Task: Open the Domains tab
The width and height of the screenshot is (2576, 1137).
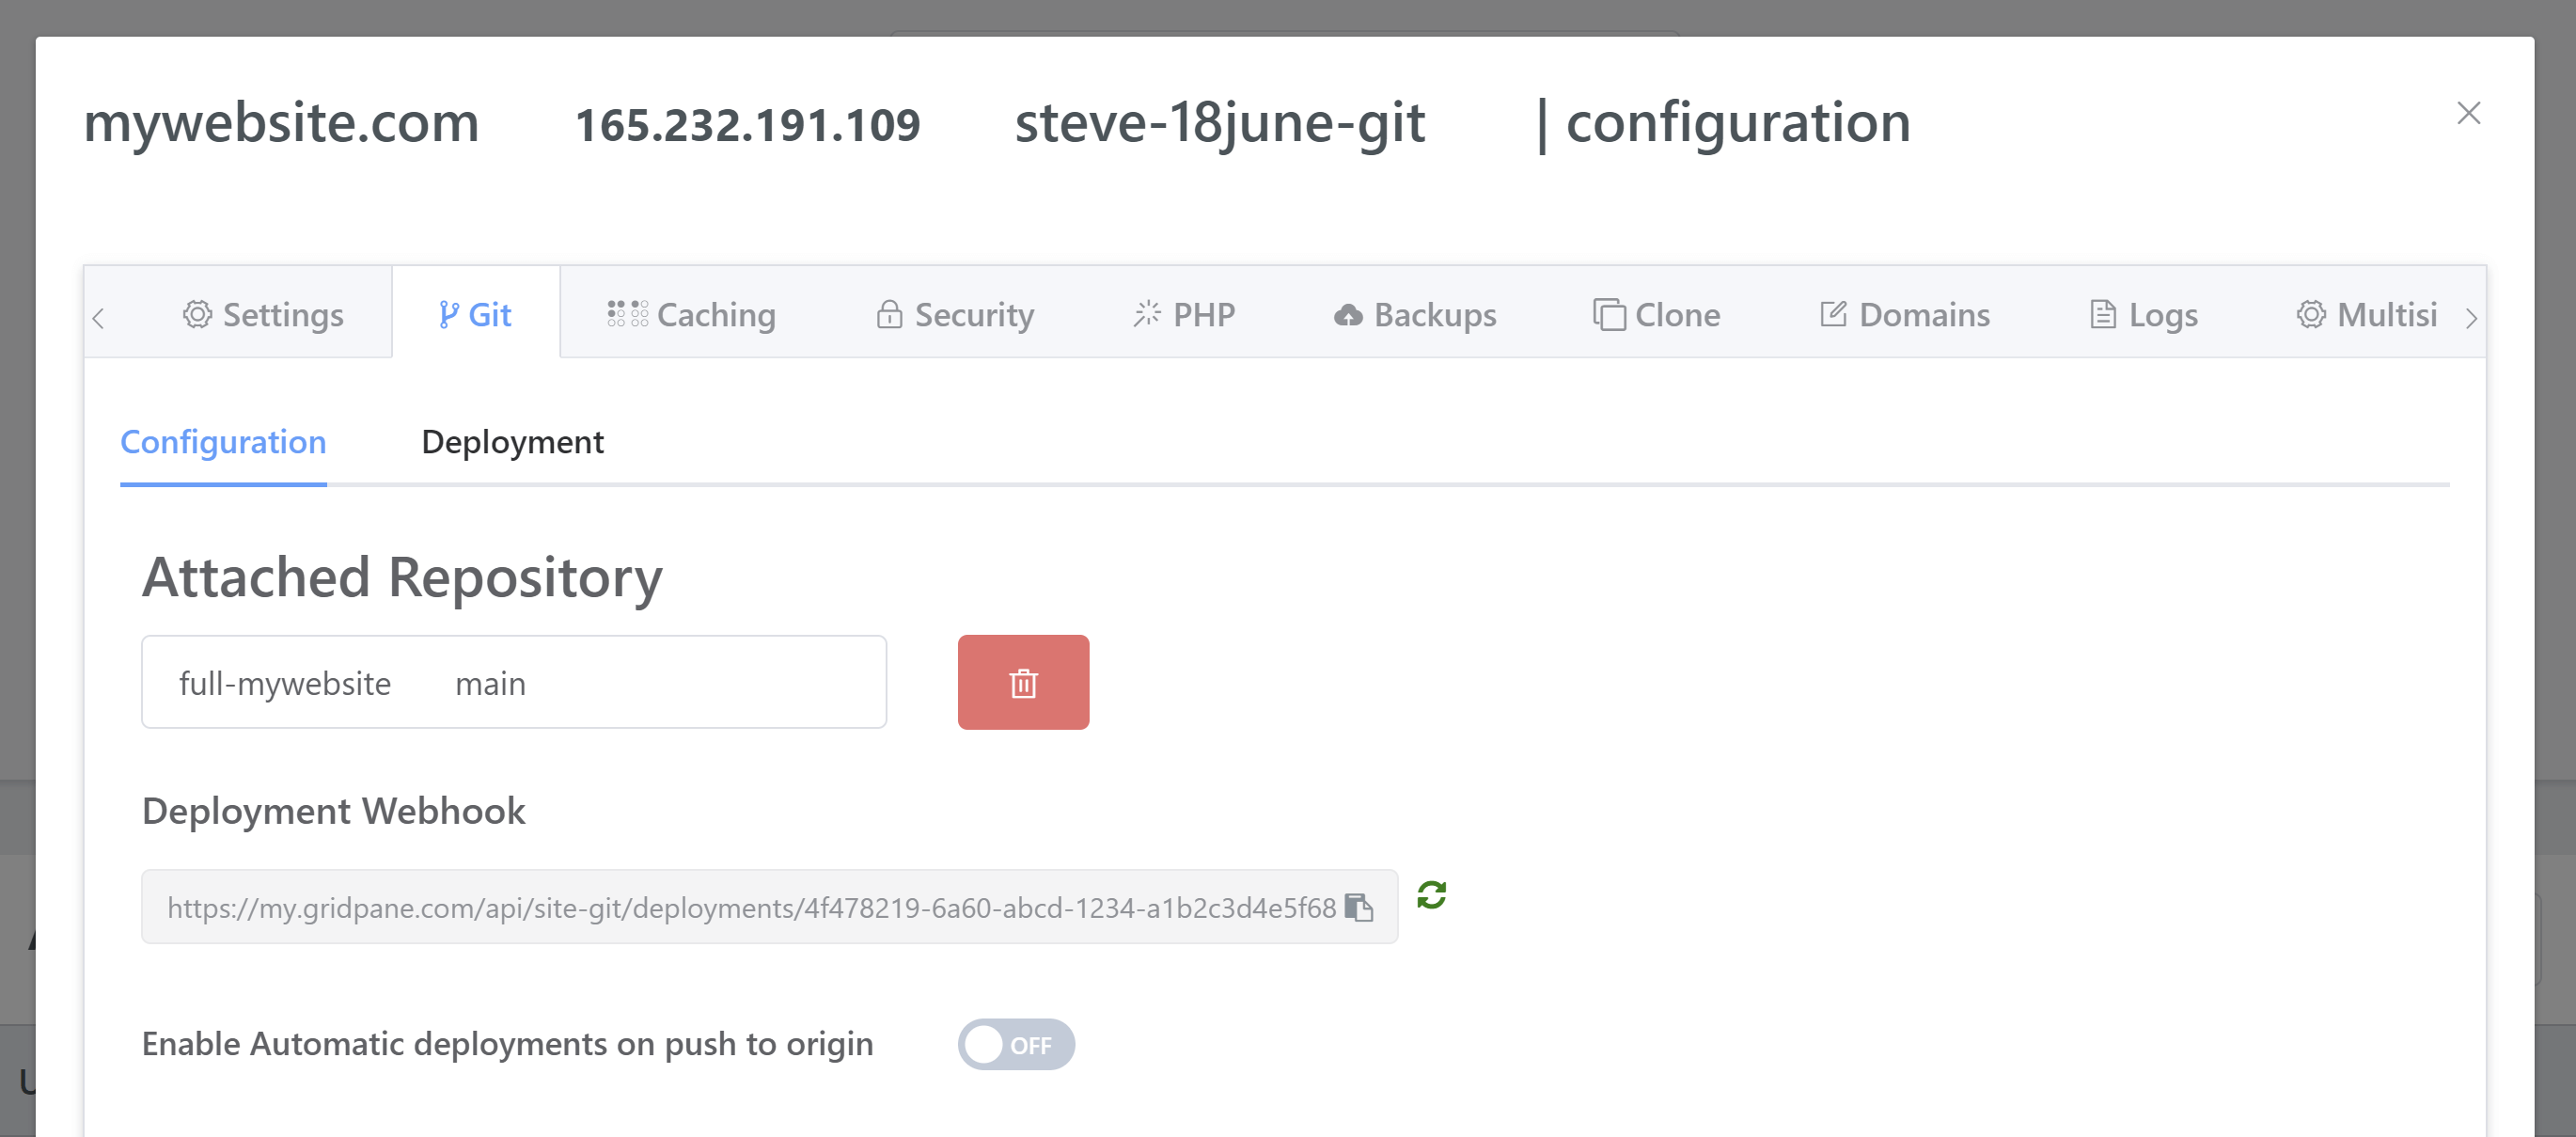Action: pyautogui.click(x=1904, y=315)
